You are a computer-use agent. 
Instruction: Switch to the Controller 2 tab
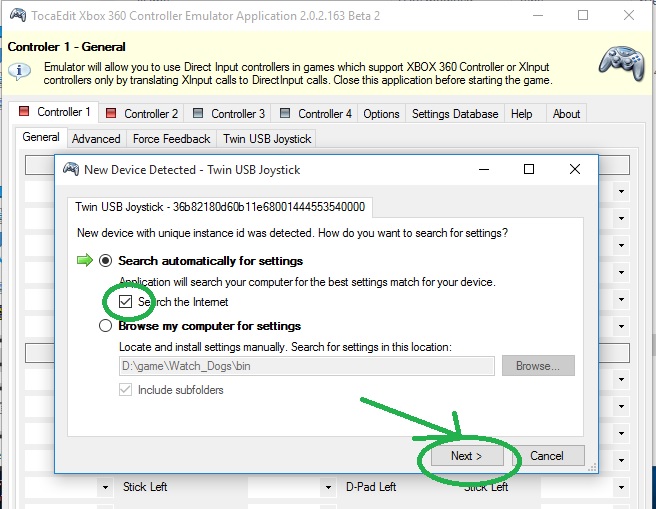coord(142,113)
